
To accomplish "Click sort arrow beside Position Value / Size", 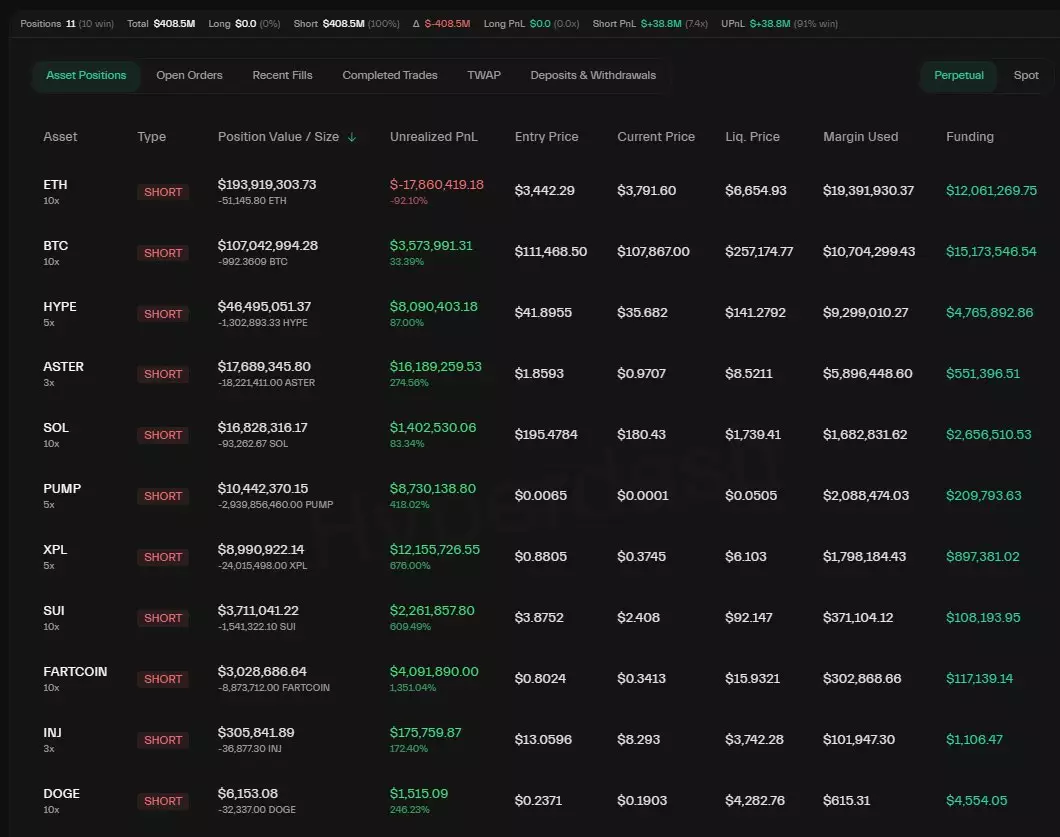I will pos(352,137).
